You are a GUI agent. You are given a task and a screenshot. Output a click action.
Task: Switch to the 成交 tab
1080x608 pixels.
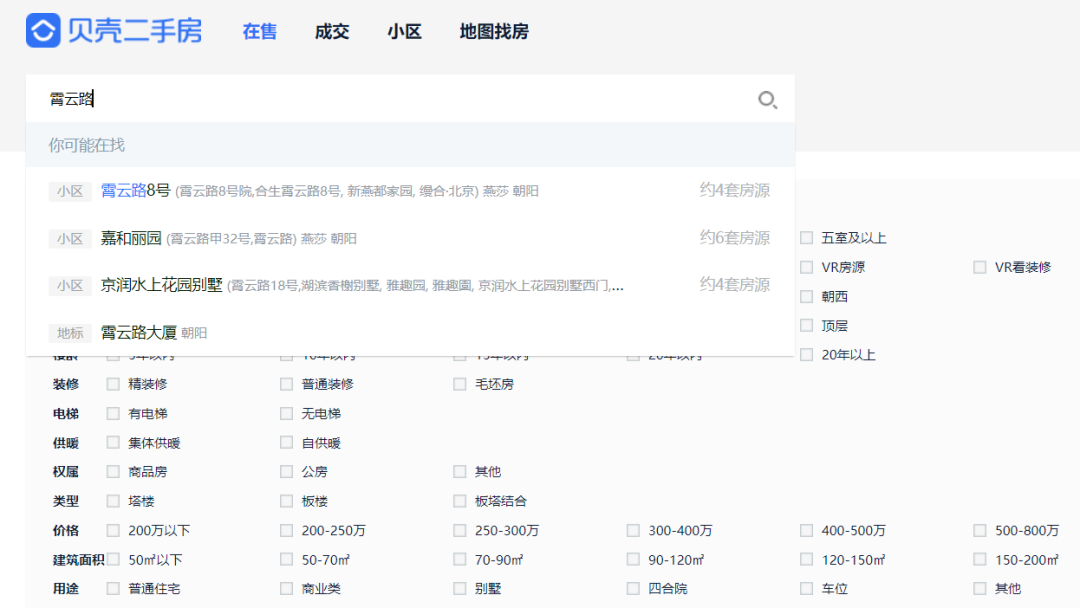pyautogui.click(x=332, y=32)
